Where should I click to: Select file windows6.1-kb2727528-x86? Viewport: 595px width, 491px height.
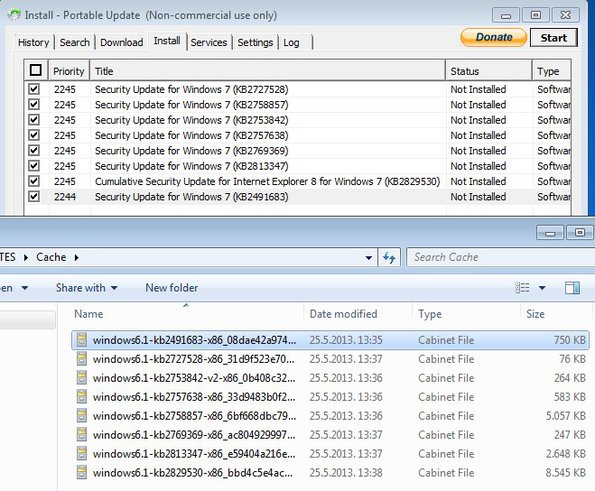pos(330,359)
